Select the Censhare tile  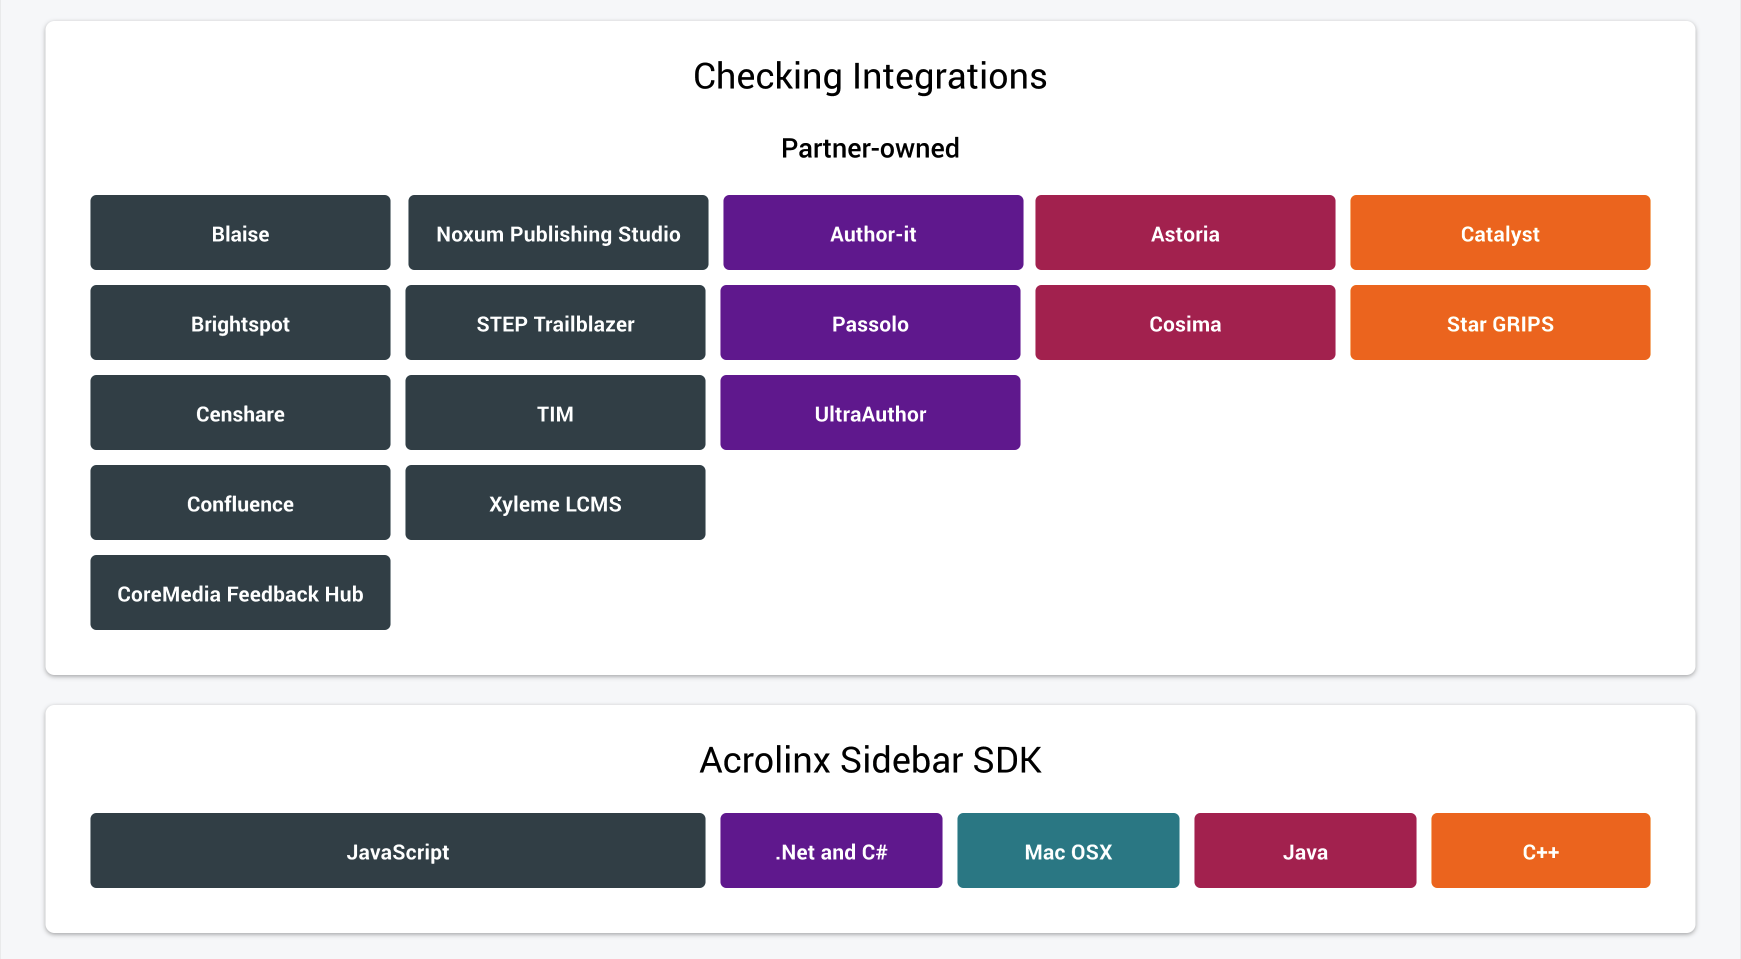pyautogui.click(x=240, y=412)
